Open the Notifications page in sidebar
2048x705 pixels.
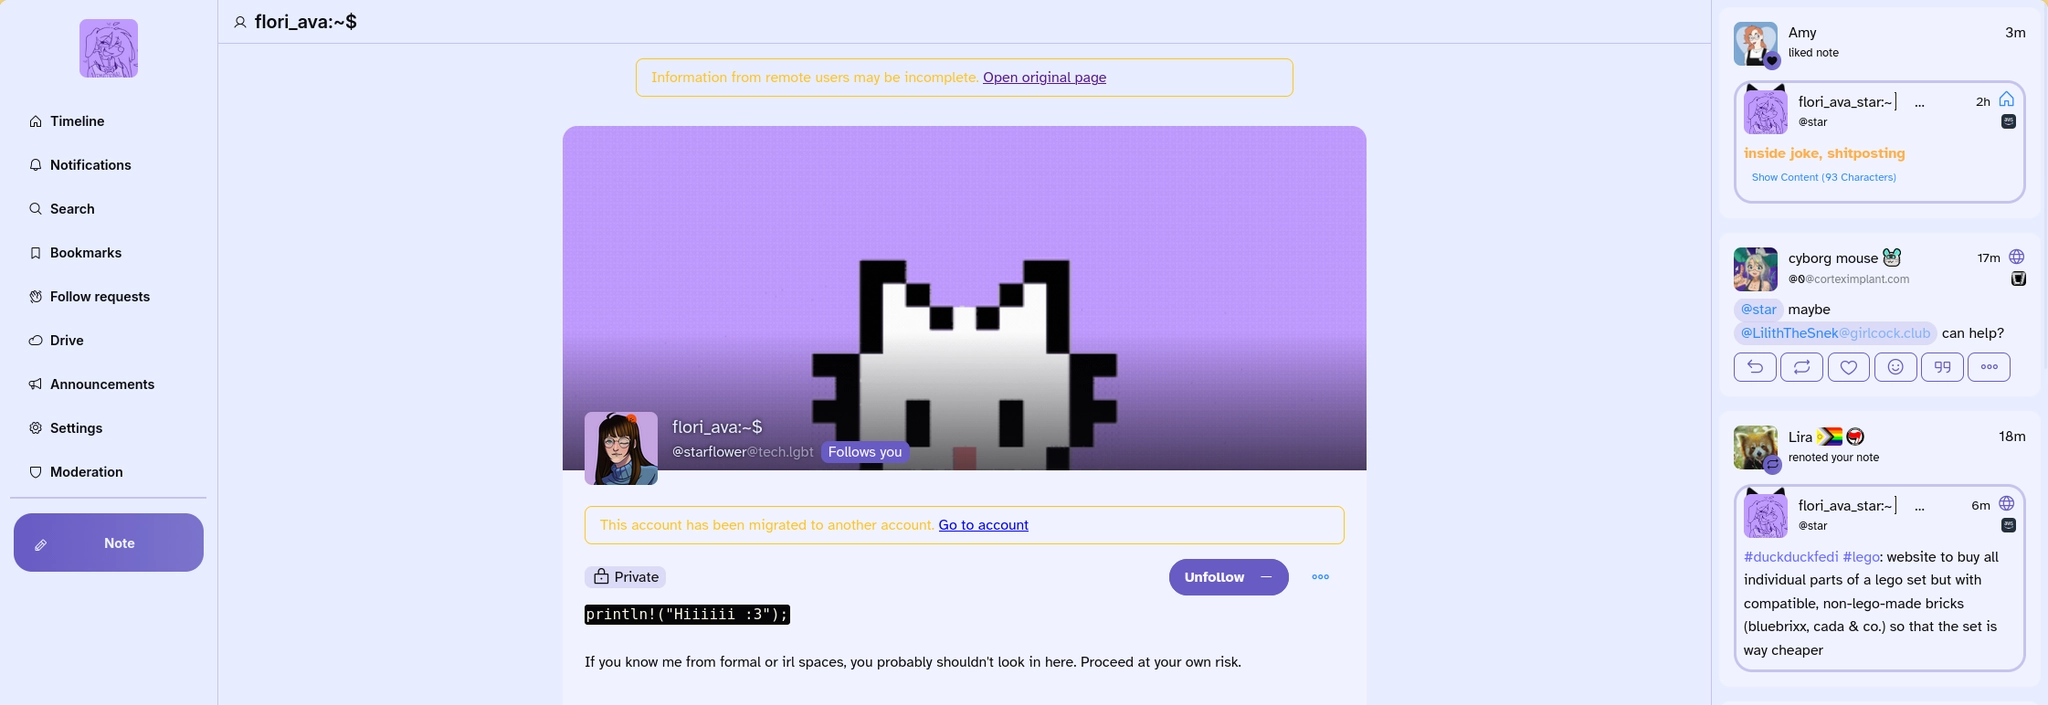click(80, 165)
